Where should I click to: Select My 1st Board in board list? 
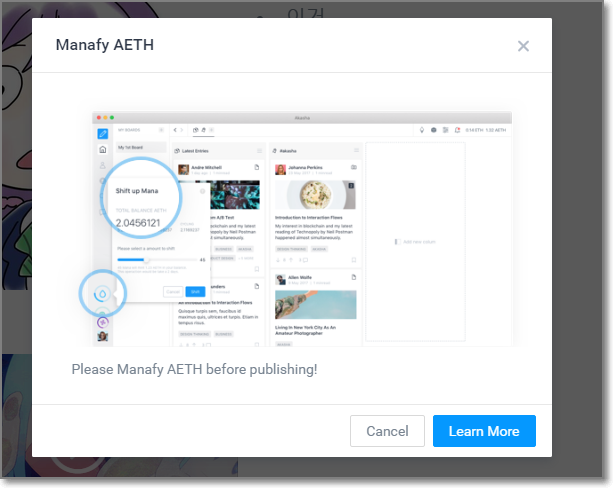(141, 147)
